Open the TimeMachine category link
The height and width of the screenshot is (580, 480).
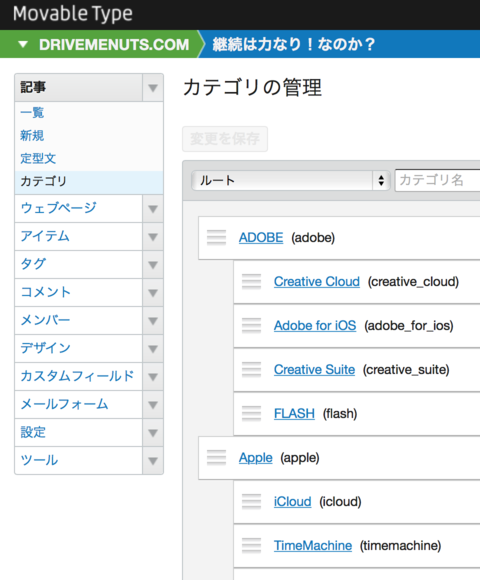pyautogui.click(x=313, y=546)
